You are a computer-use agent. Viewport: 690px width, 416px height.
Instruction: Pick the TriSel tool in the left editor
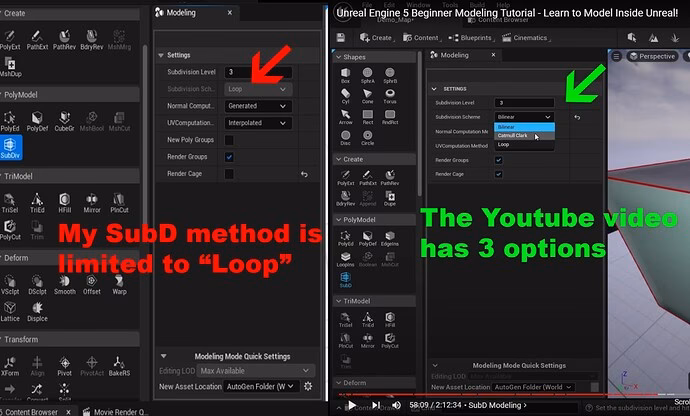pos(10,202)
